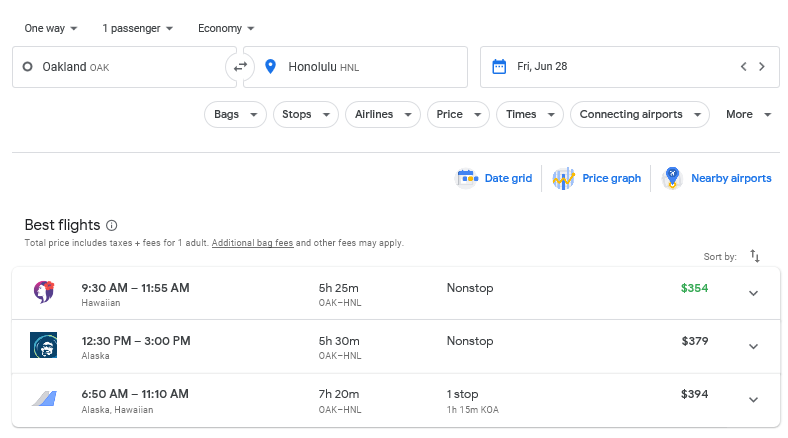Go to previous departure date
This screenshot has width=788, height=438.
click(743, 67)
